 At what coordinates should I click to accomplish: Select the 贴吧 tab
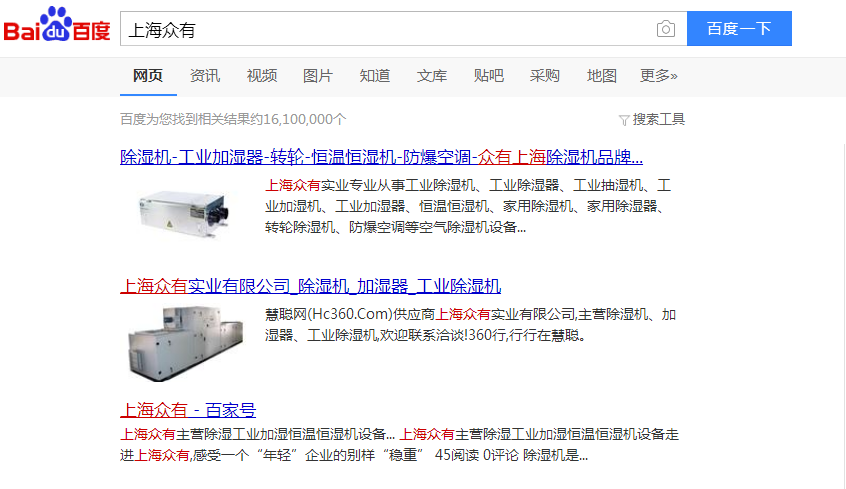click(x=489, y=76)
